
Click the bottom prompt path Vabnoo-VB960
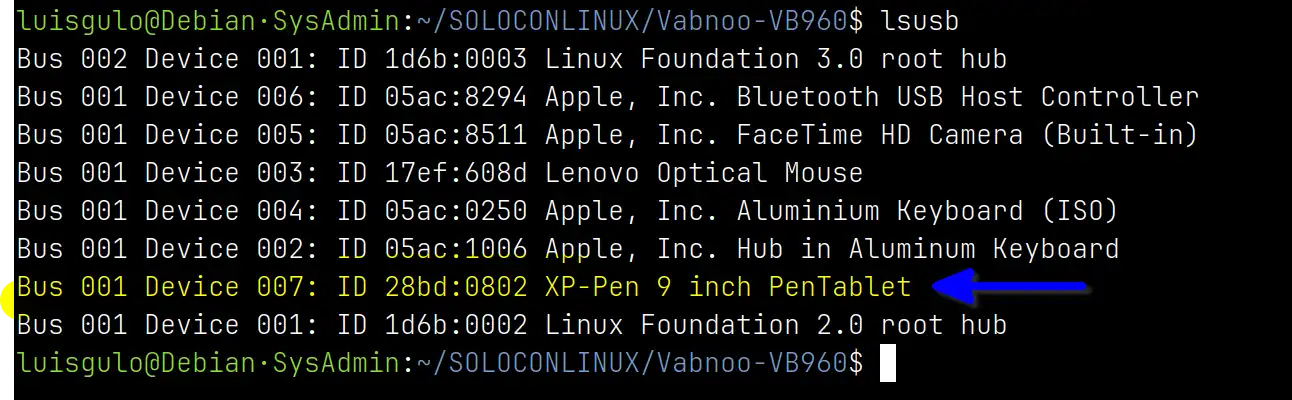[x=752, y=364]
